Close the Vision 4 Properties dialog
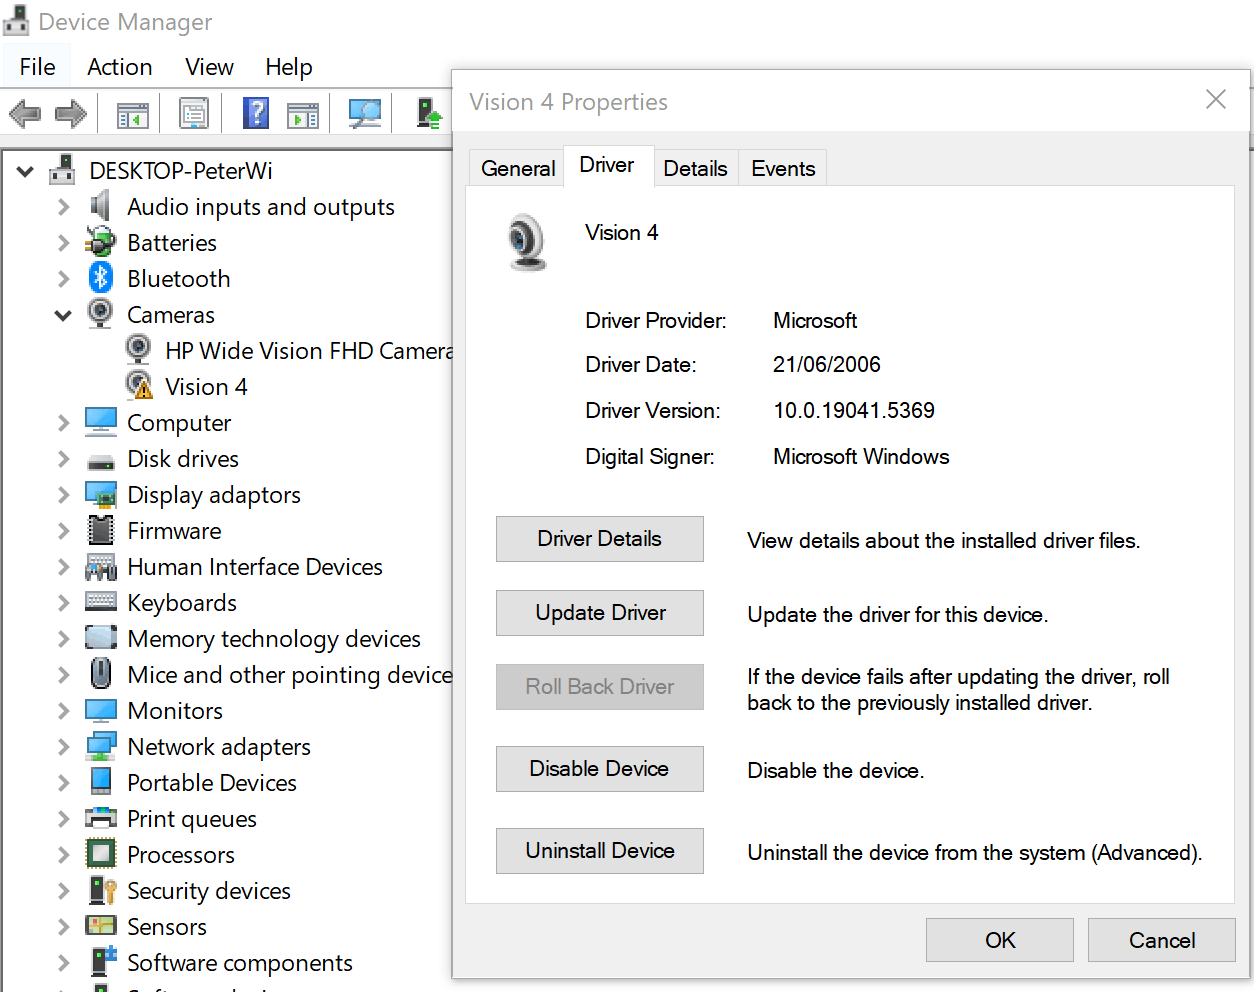 pyautogui.click(x=1216, y=99)
